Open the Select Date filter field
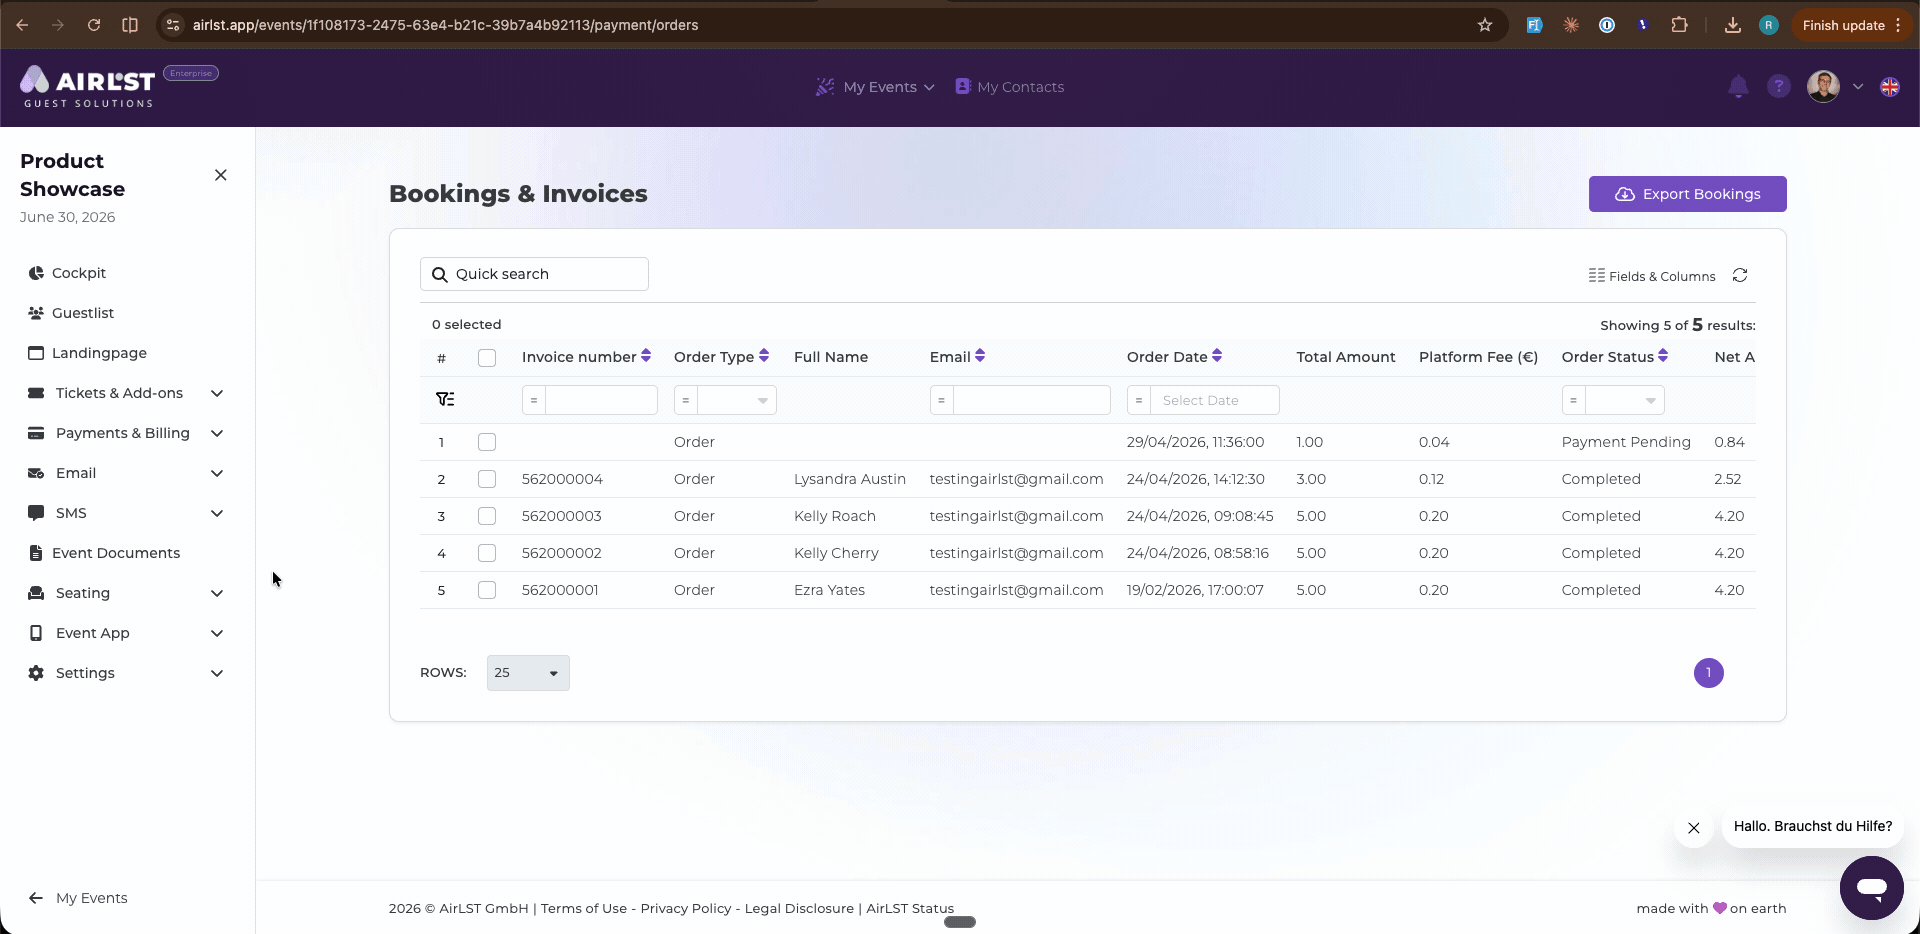The height and width of the screenshot is (934, 1920). pyautogui.click(x=1215, y=400)
